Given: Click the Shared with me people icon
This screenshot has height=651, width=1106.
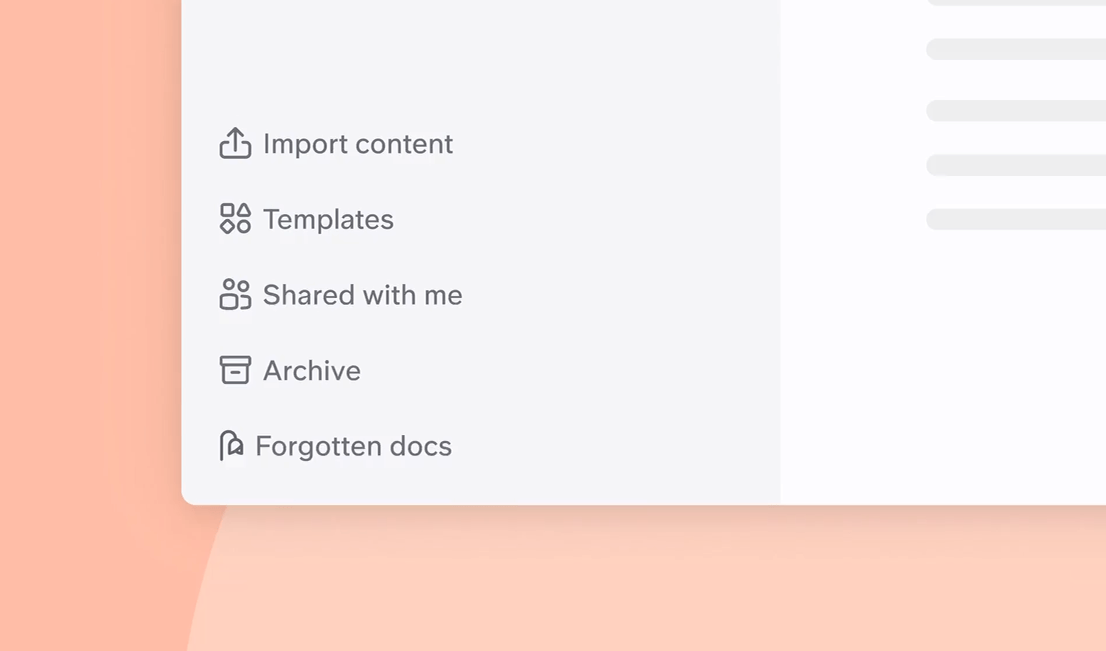Looking at the screenshot, I should click(x=234, y=294).
